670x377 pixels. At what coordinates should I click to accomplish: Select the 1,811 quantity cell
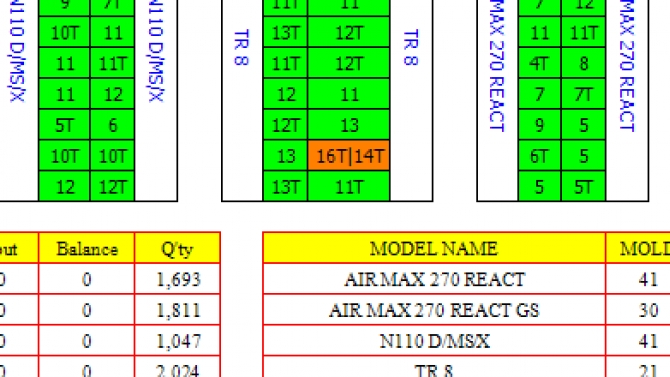pyautogui.click(x=177, y=310)
